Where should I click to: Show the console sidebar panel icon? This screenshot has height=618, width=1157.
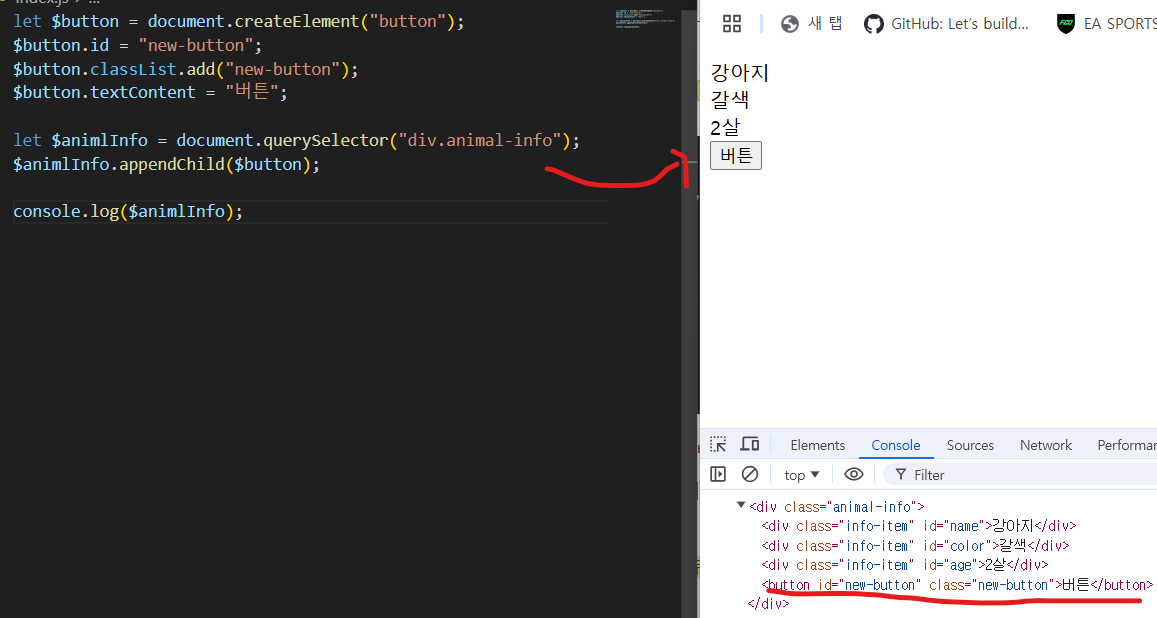point(718,474)
